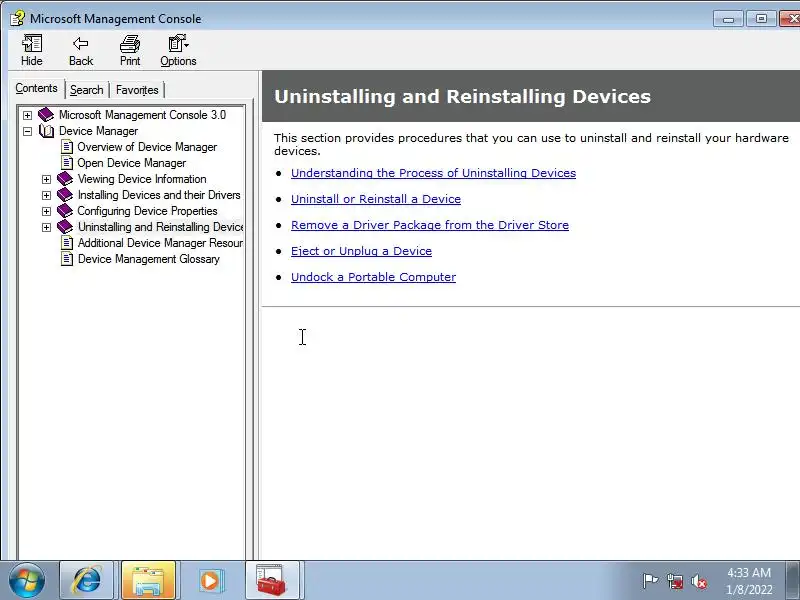Maximize the Microsoft Management Console window
The width and height of the screenshot is (800, 600).
pos(761,19)
